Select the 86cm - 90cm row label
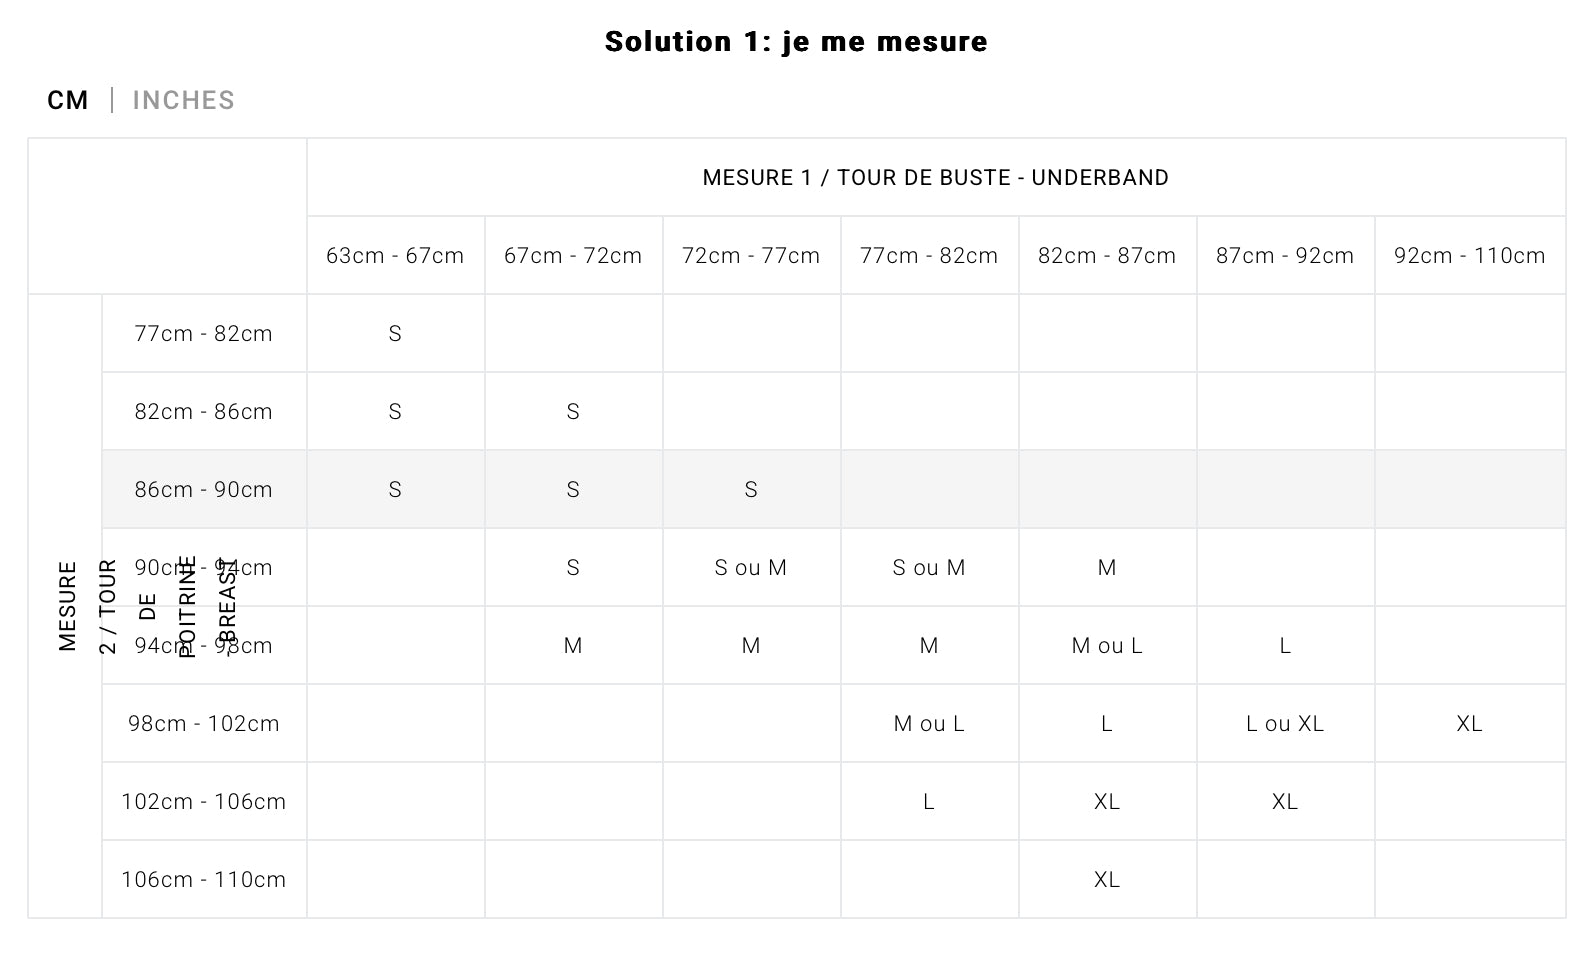Screen dimensions: 1593x971 [x=203, y=489]
